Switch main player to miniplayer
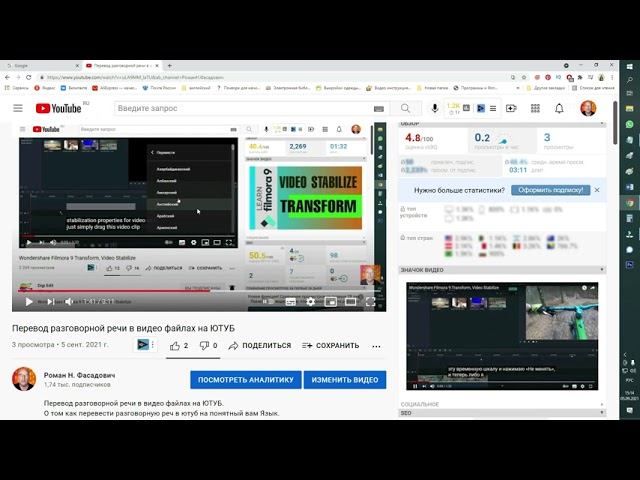This screenshot has width=640, height=480. coord(330,302)
